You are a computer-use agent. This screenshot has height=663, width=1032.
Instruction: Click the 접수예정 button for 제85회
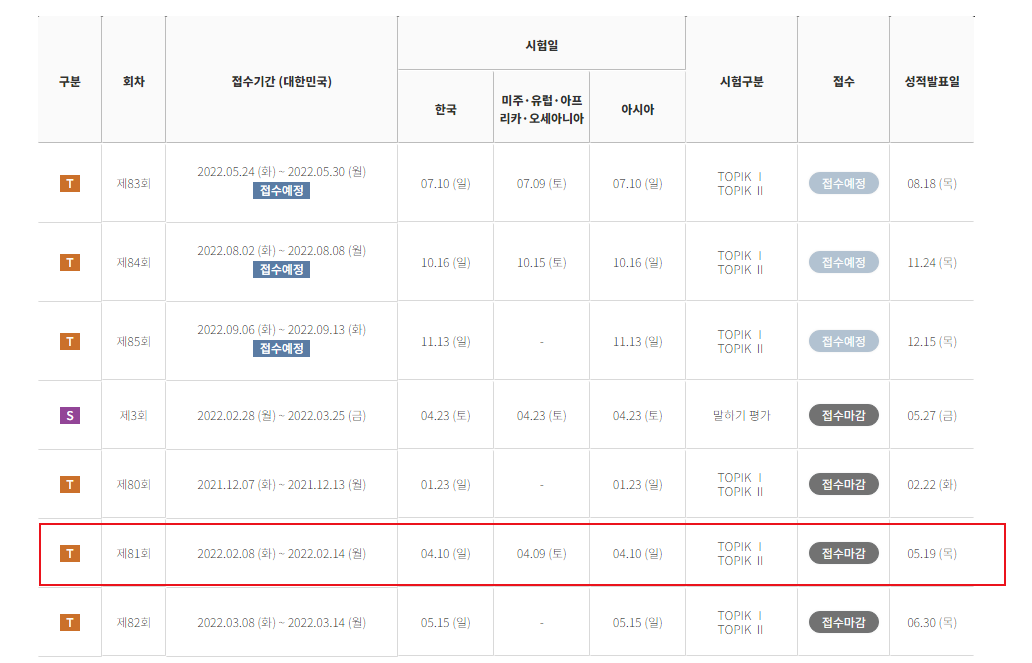coord(843,341)
